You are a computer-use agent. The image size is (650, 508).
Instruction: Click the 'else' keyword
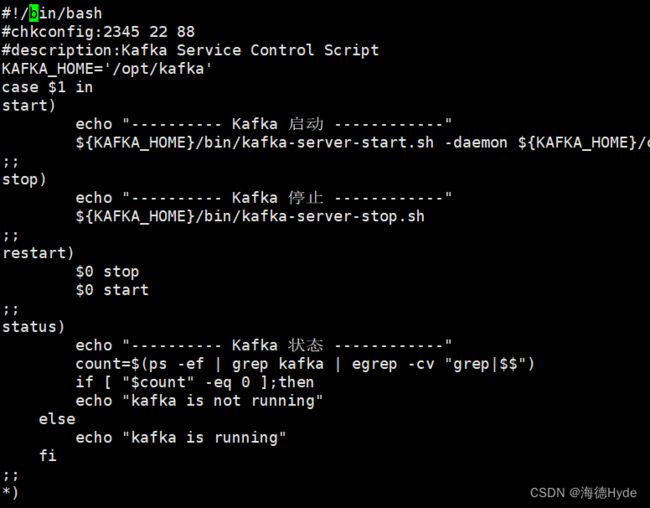pos(57,419)
